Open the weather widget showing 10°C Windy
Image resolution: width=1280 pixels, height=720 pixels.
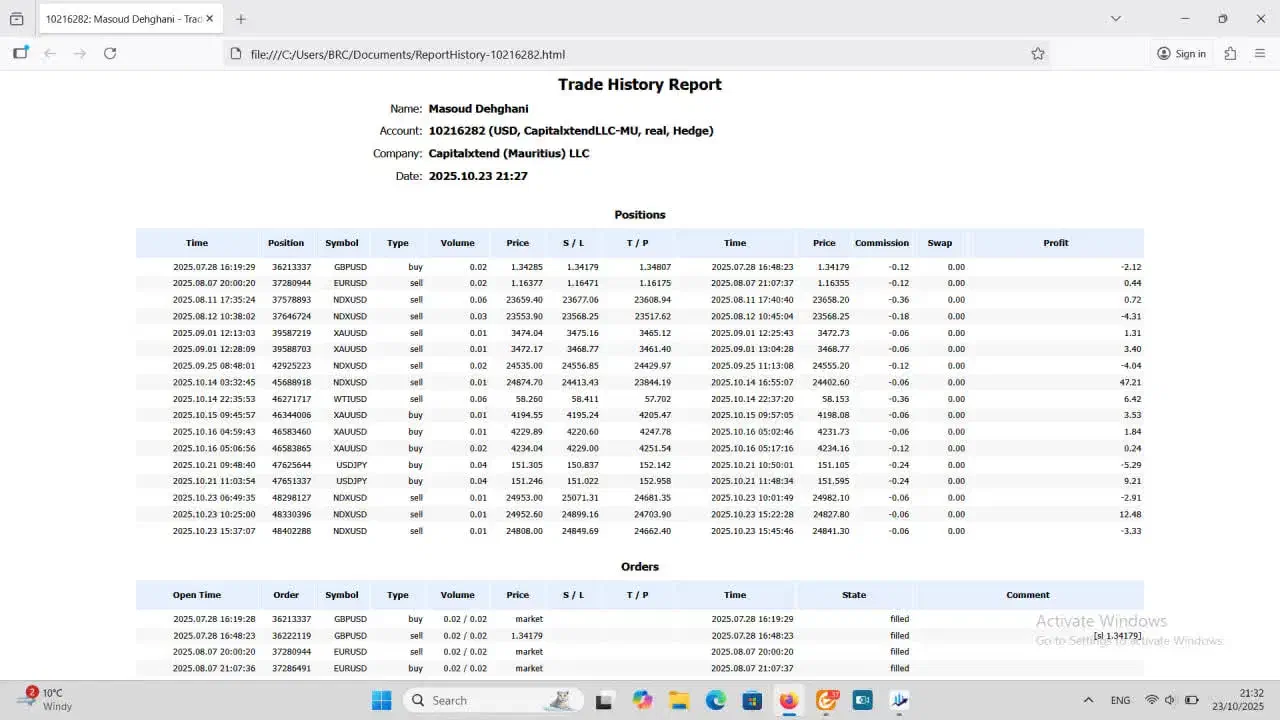click(45, 700)
